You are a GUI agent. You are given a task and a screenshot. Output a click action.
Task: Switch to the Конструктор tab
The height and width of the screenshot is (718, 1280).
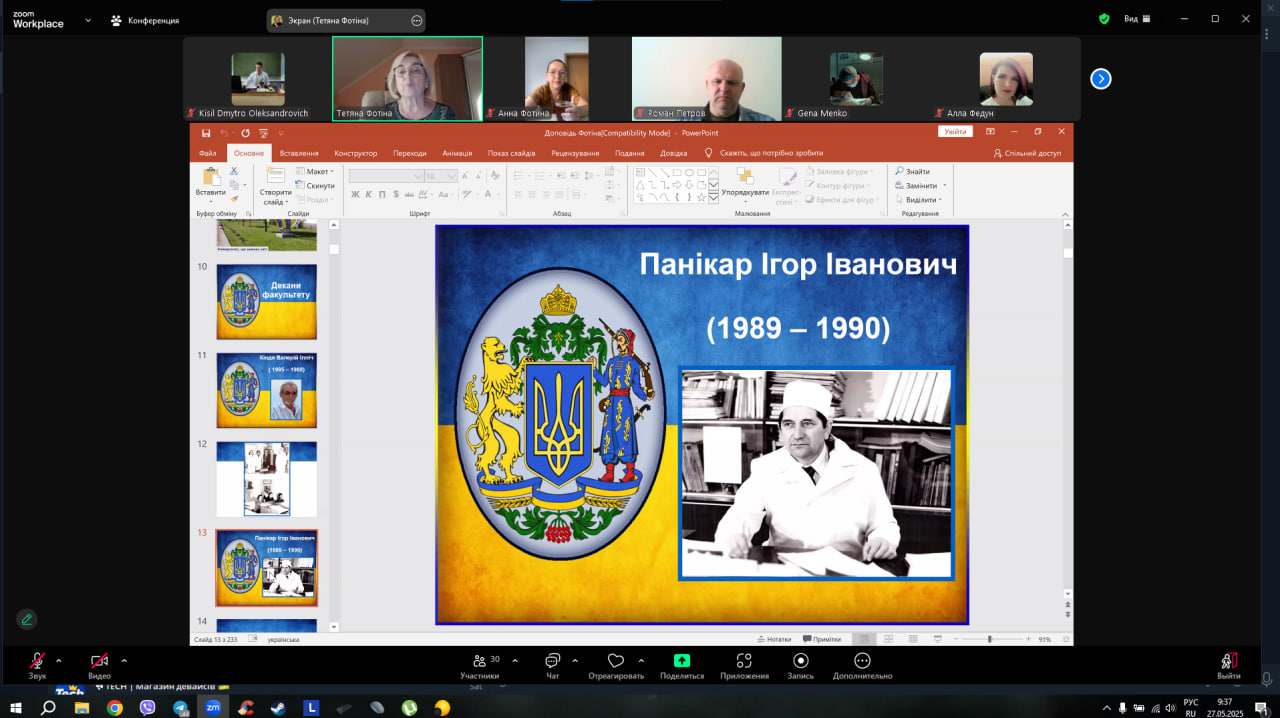tap(356, 153)
